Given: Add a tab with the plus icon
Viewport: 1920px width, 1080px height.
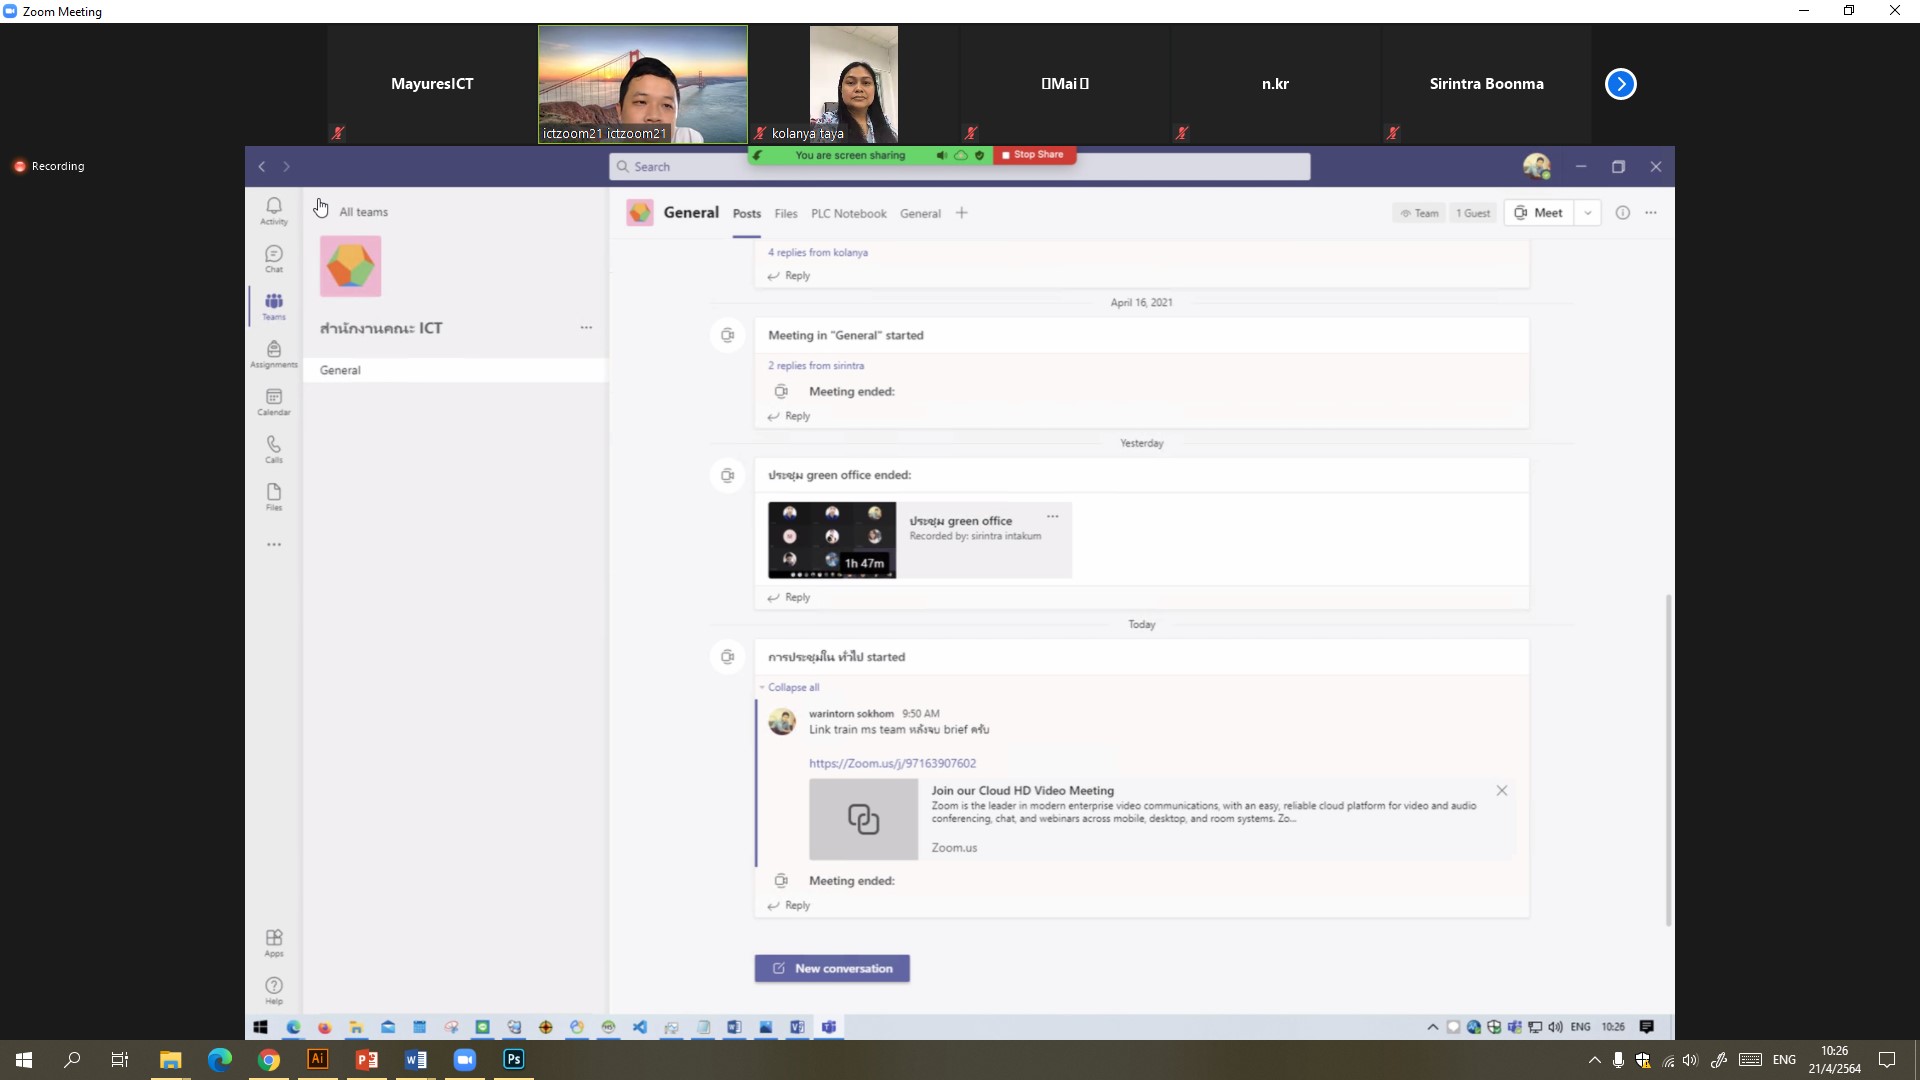Looking at the screenshot, I should [x=961, y=213].
